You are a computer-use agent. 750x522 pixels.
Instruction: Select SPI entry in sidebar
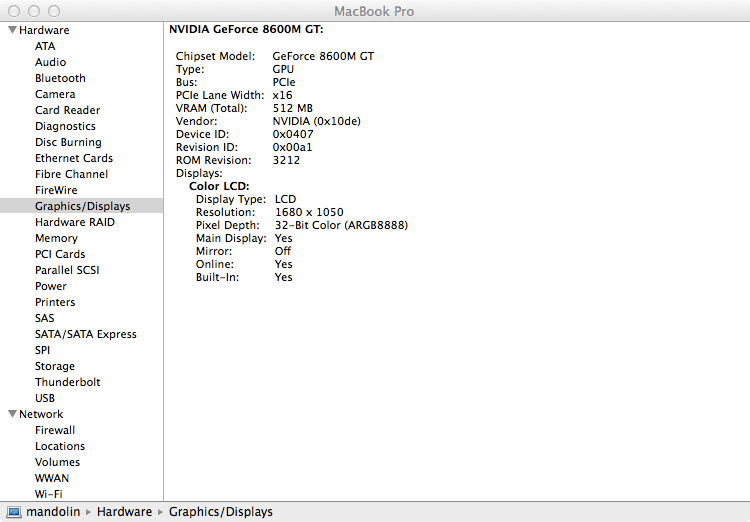(x=42, y=350)
